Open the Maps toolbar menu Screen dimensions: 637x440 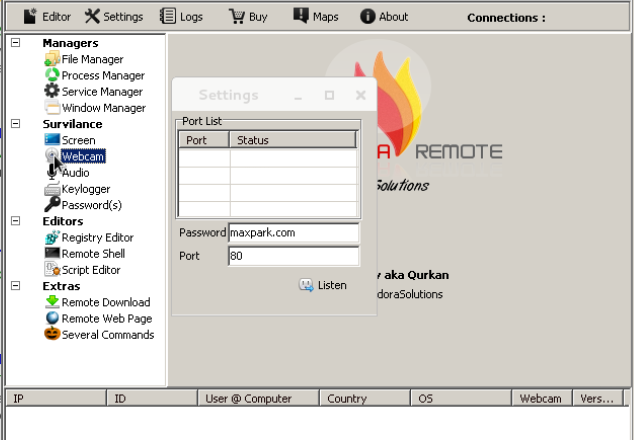tap(315, 16)
